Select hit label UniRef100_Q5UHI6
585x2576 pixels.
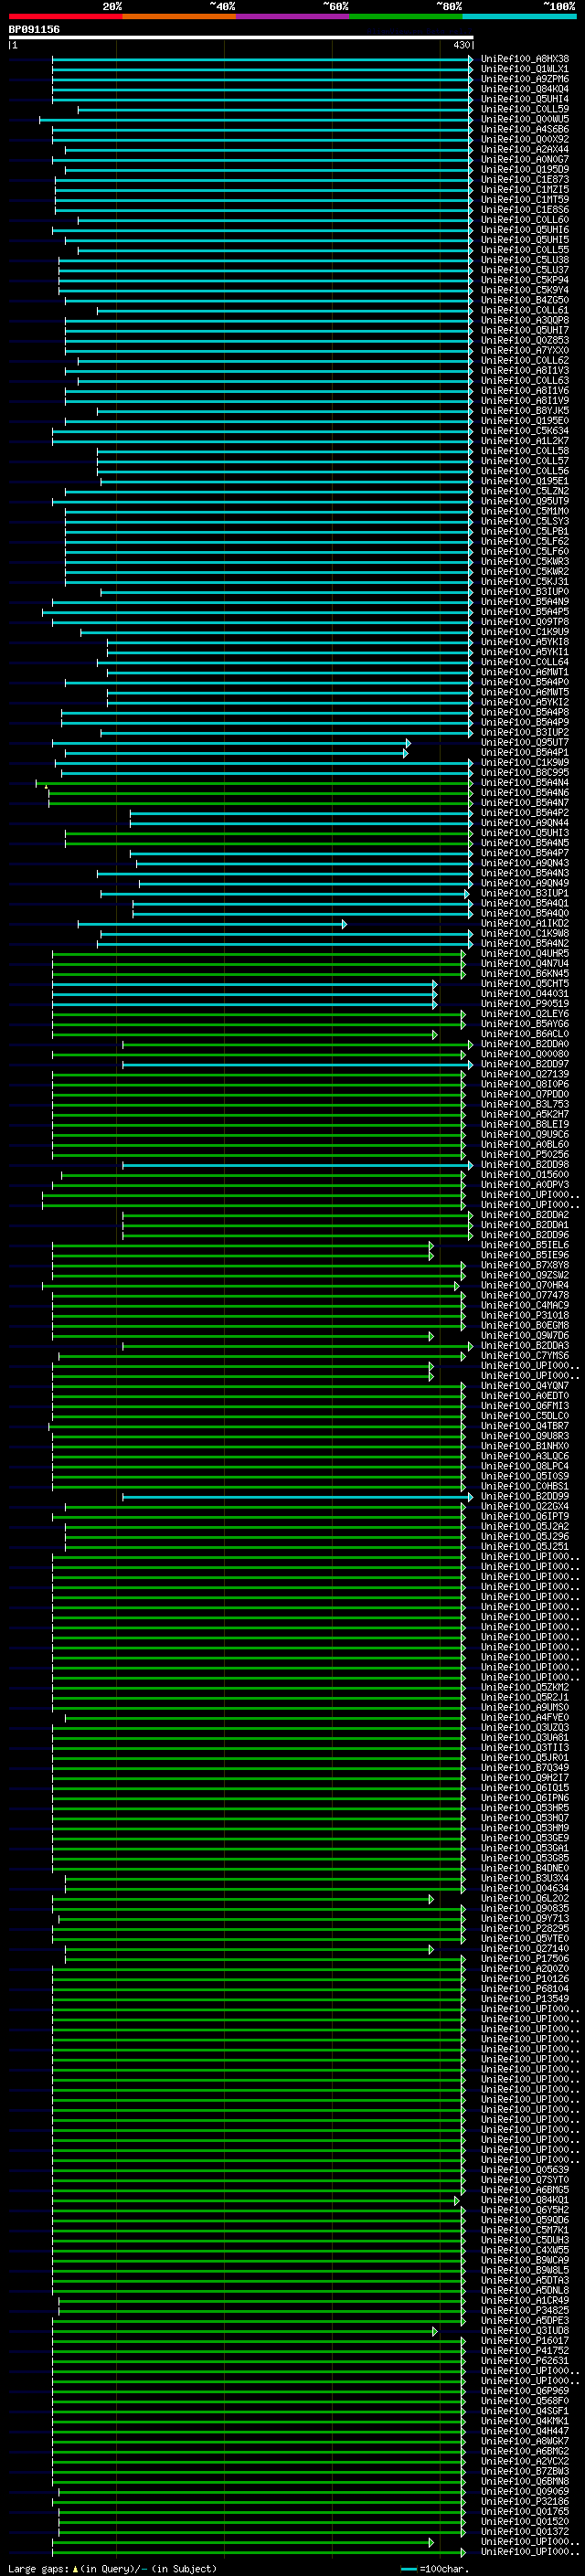(525, 230)
